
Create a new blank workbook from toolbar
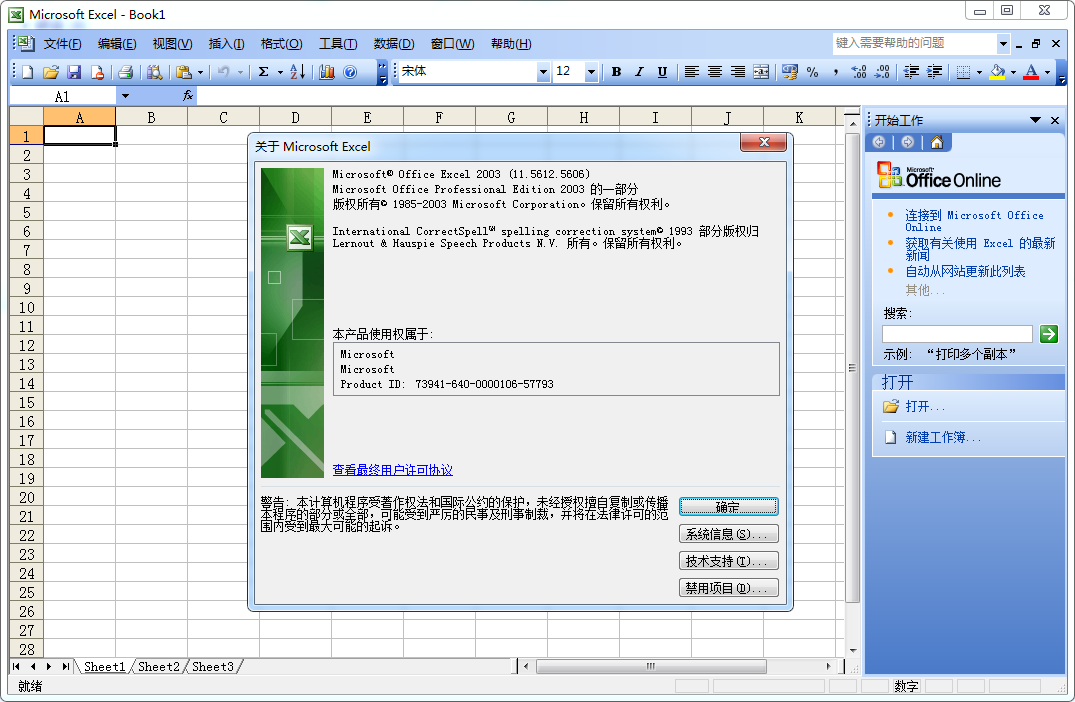coord(27,72)
